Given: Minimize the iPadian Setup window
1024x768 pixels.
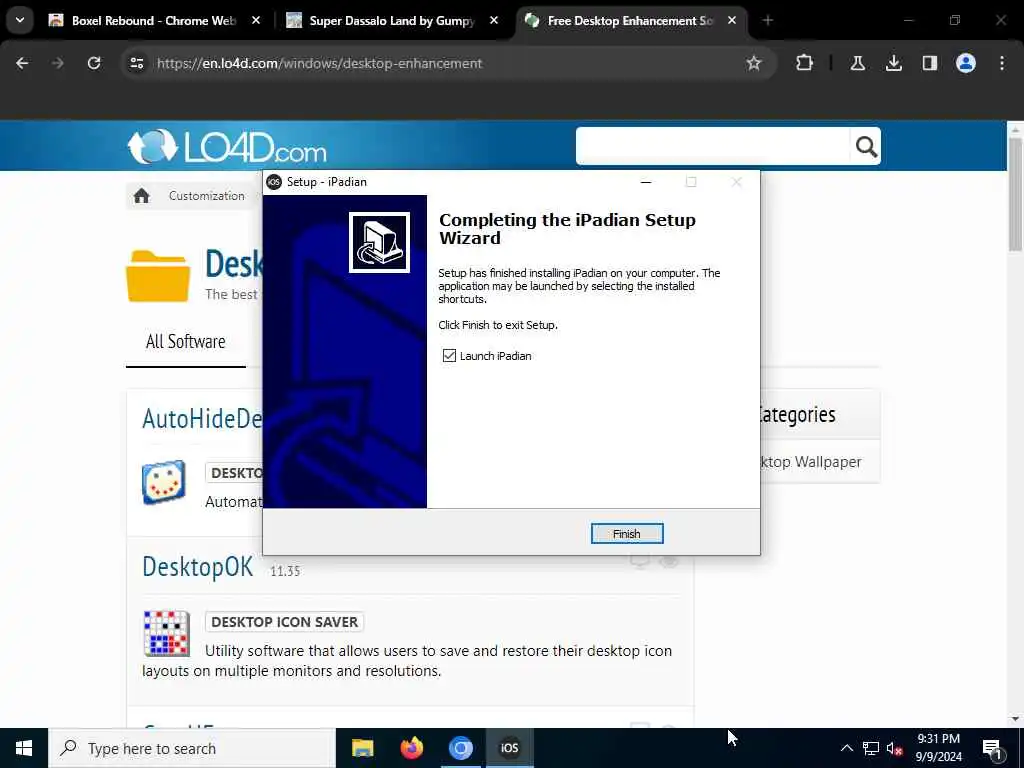Looking at the screenshot, I should click(x=646, y=182).
